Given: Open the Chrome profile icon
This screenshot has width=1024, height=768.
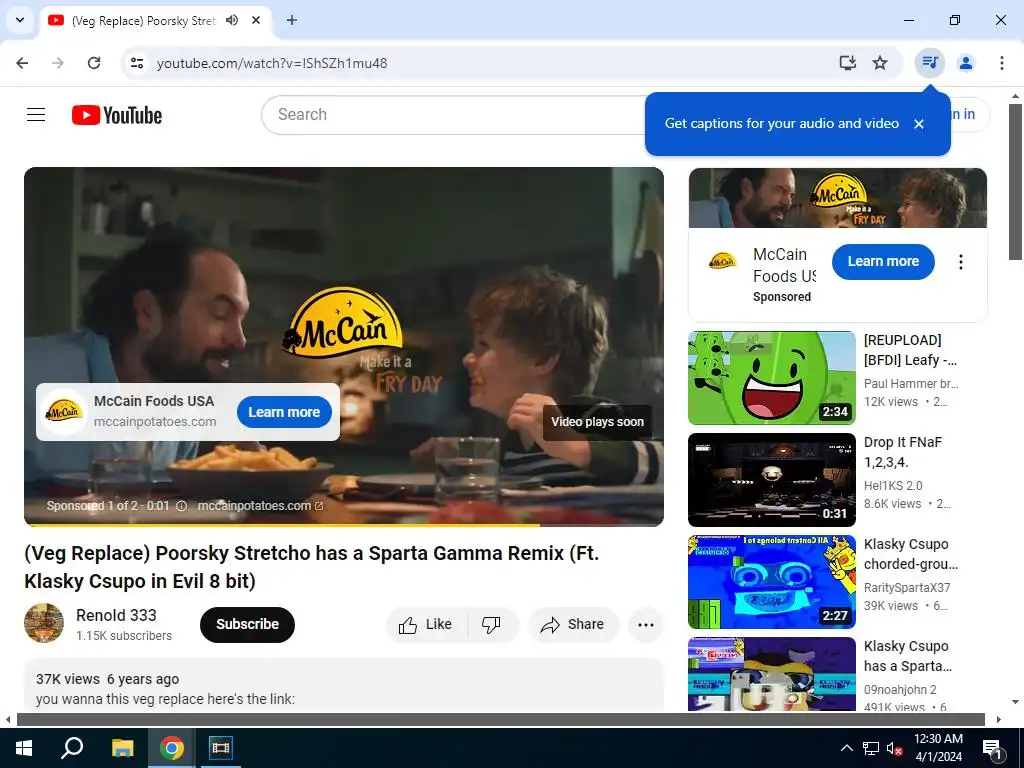Looking at the screenshot, I should point(966,63).
